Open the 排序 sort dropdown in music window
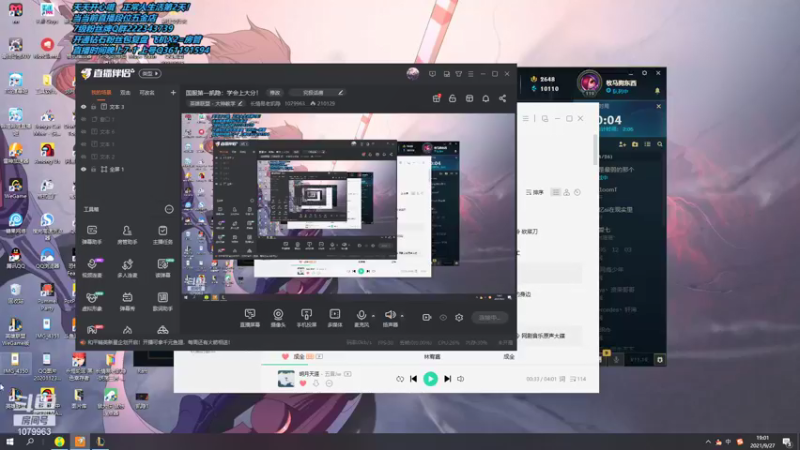 pyautogui.click(x=535, y=192)
